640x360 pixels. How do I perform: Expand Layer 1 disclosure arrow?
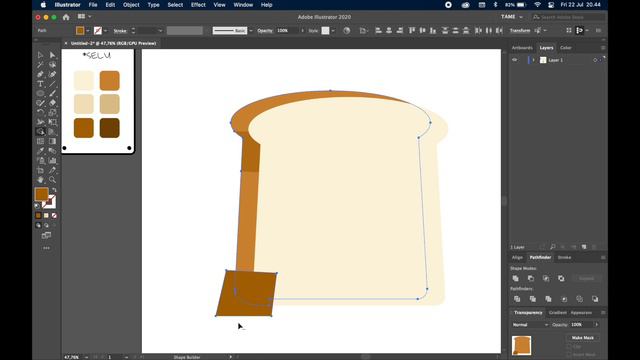tap(533, 60)
